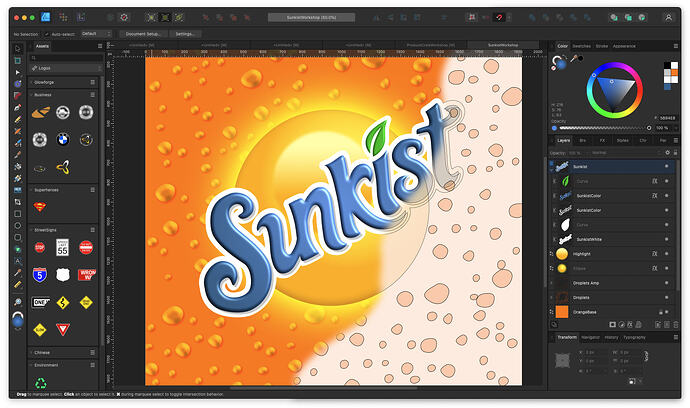
Task: Insert the Interstate 5 shield asset
Action: click(40, 275)
